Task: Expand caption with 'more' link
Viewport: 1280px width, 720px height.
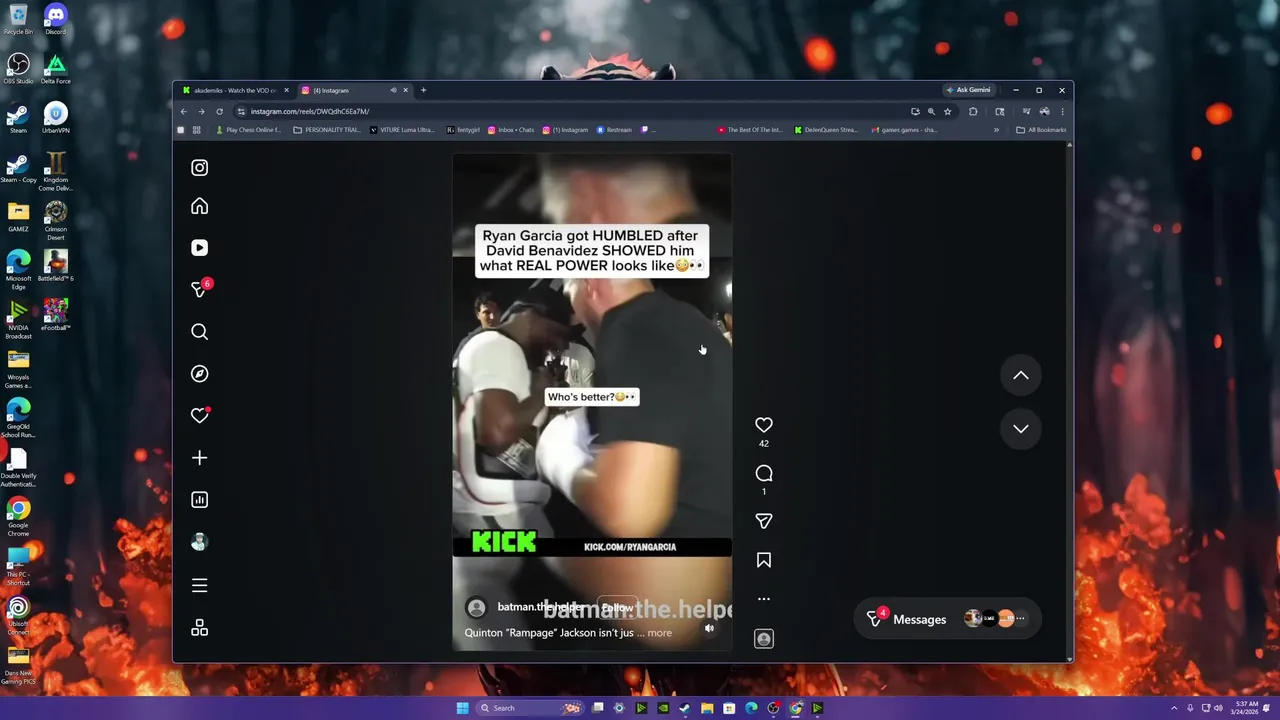Action: click(x=659, y=633)
